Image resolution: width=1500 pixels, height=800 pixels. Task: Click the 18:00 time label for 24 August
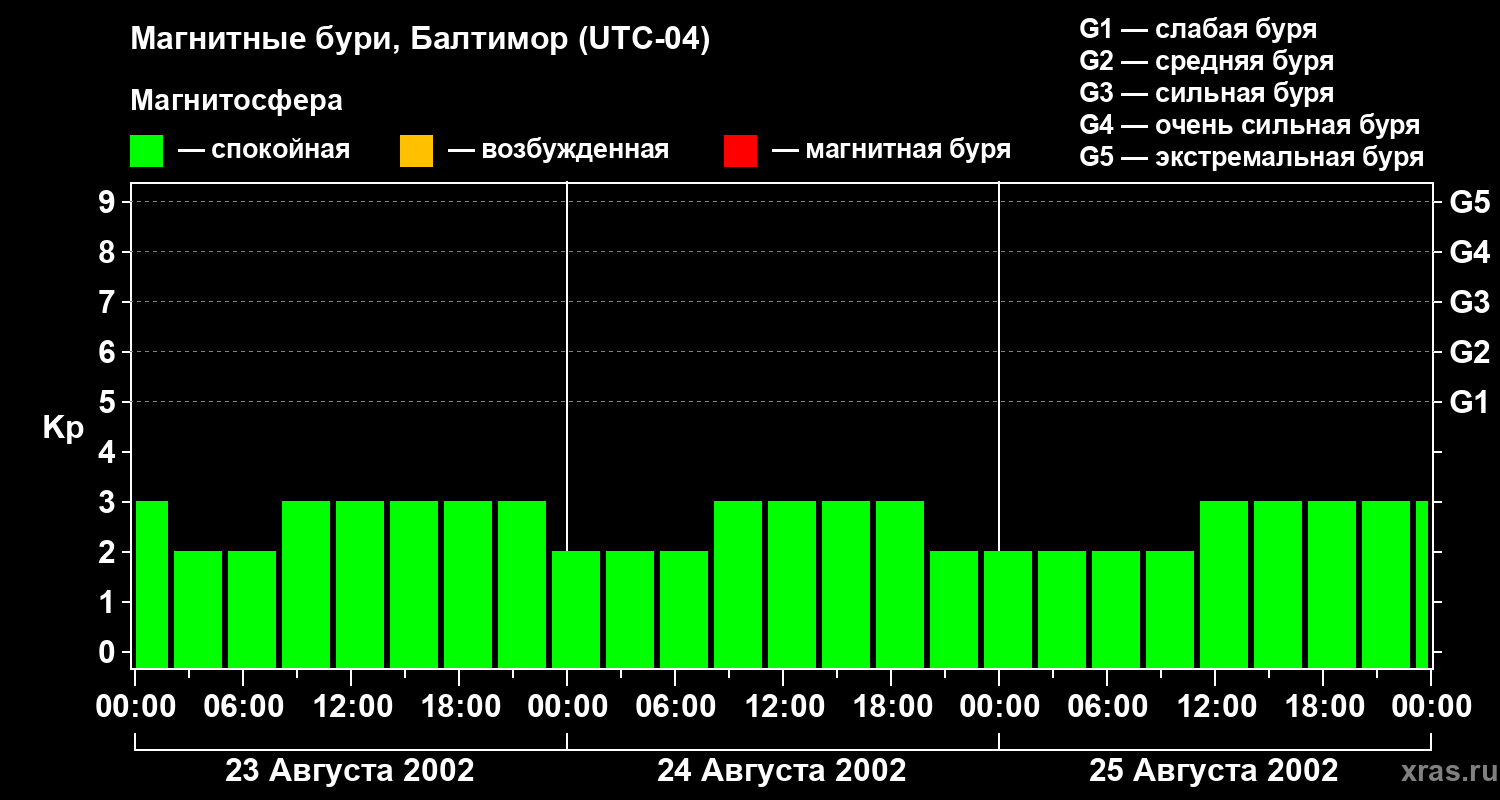click(892, 707)
